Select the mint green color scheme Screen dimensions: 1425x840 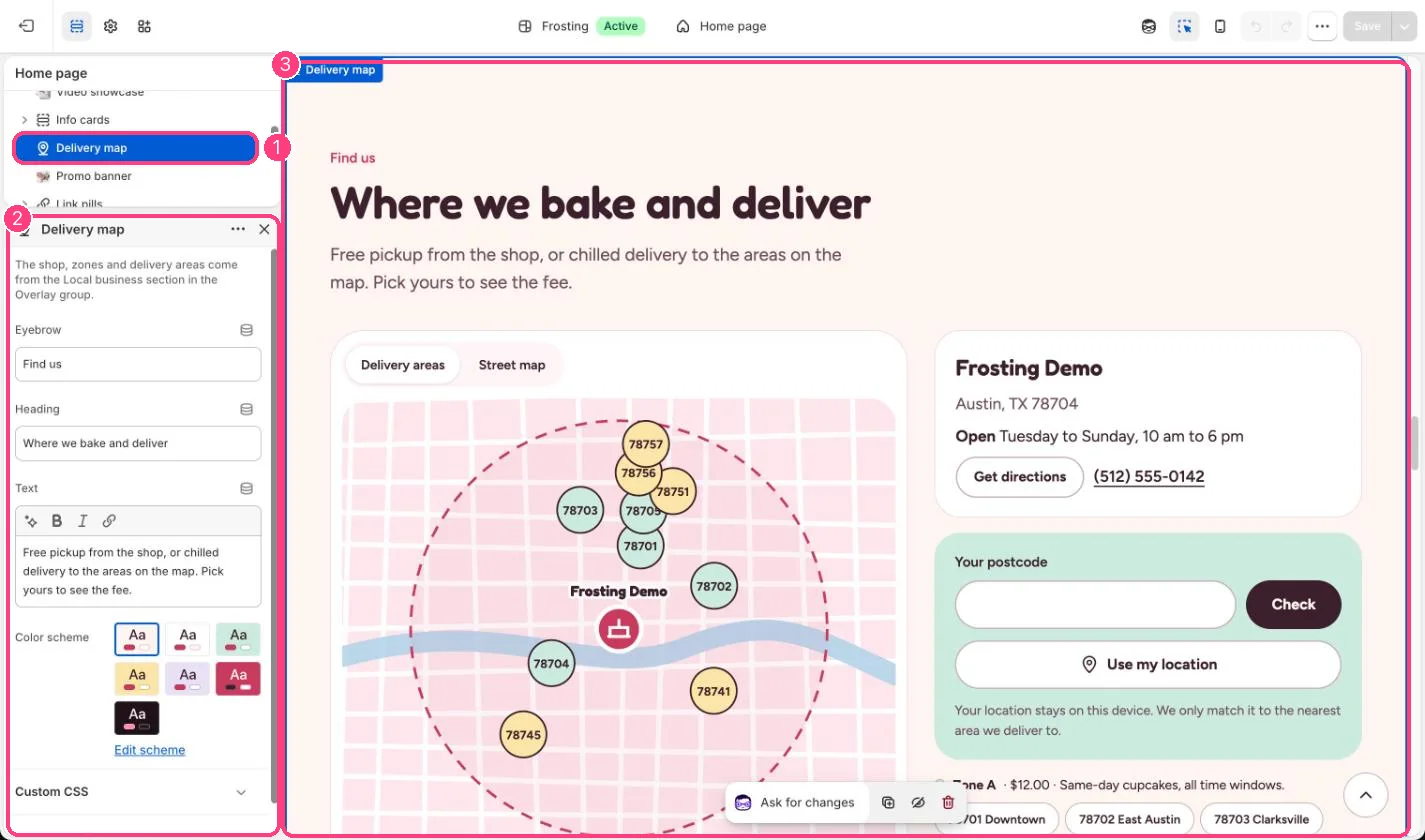(238, 639)
